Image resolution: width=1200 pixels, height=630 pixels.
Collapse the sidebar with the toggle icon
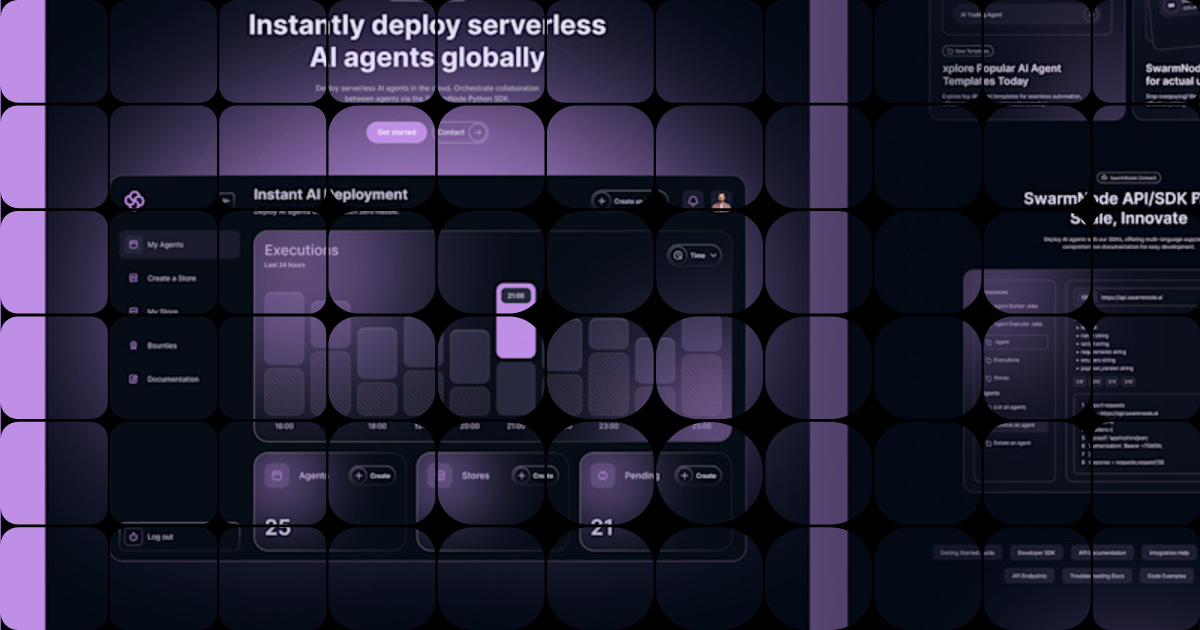(x=228, y=199)
